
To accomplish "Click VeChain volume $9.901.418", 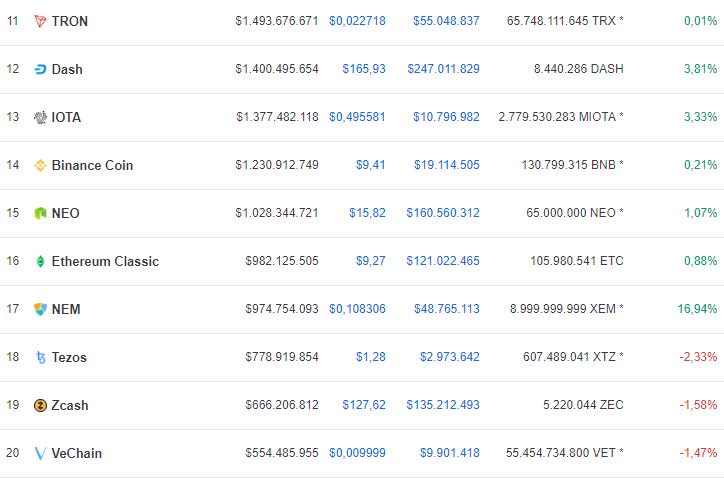I will click(450, 453).
